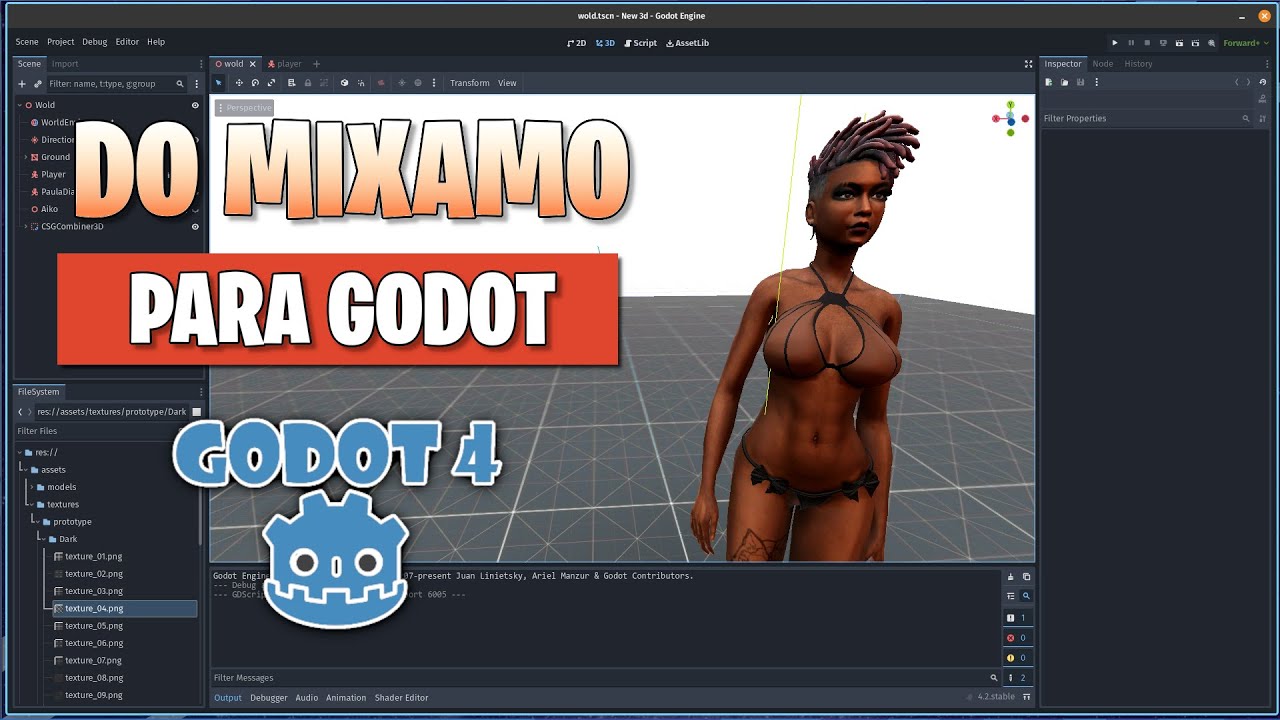Viewport: 1280px width, 720px height.
Task: Open Inspector extra resource options
Action: coord(1096,82)
